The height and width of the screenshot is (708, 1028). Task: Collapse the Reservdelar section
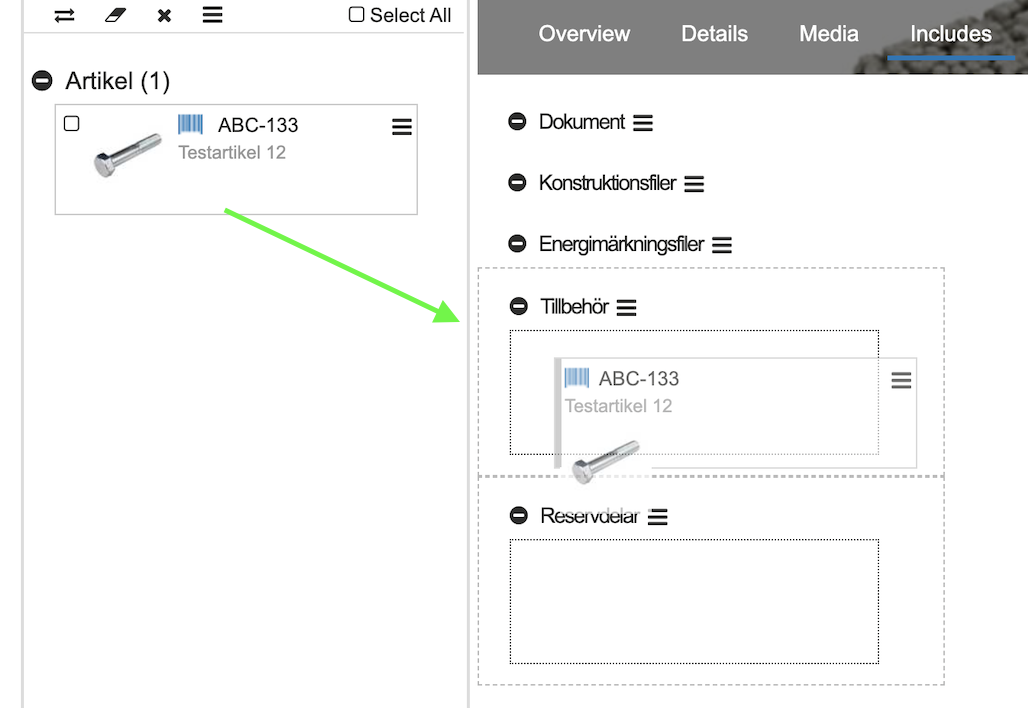click(x=518, y=516)
